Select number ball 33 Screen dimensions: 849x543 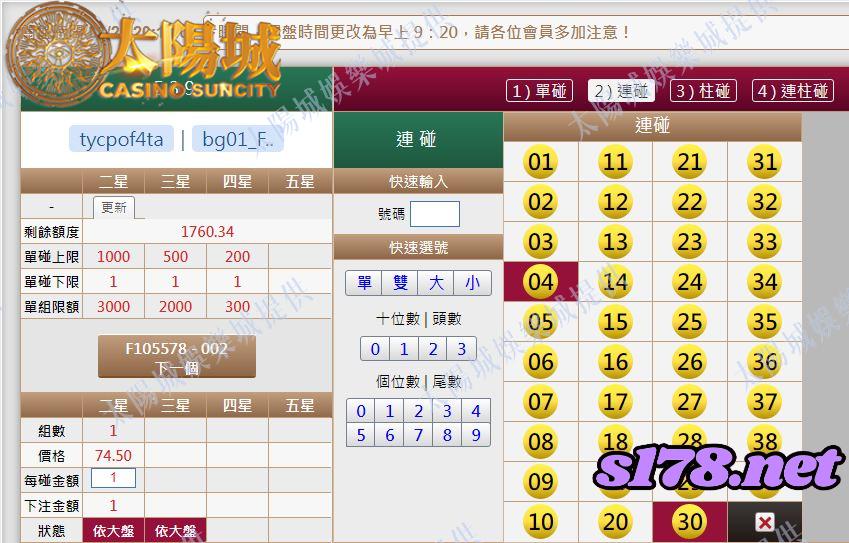click(765, 242)
